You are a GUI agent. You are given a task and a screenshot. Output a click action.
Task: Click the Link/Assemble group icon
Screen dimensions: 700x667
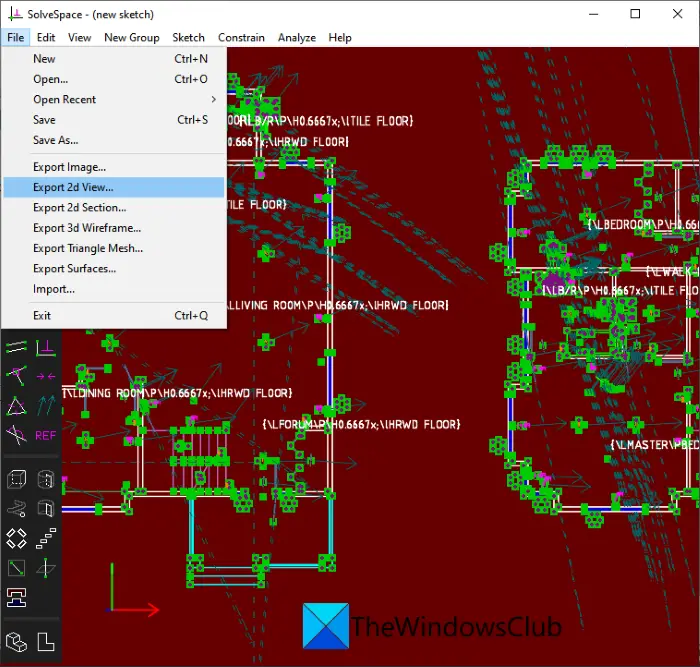pos(17,597)
